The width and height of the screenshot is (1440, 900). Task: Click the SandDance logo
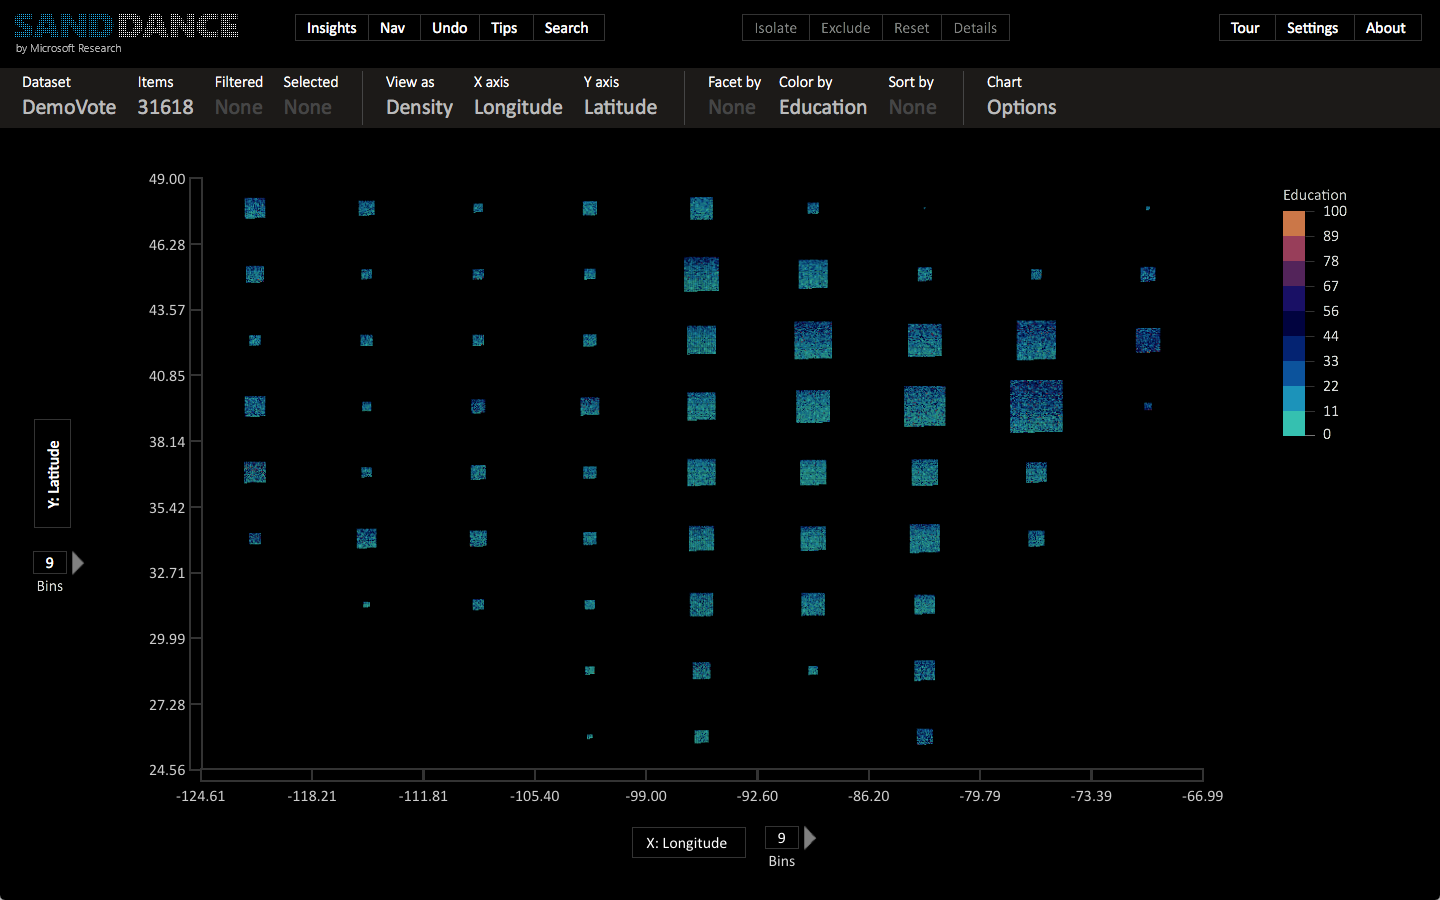pos(126,26)
